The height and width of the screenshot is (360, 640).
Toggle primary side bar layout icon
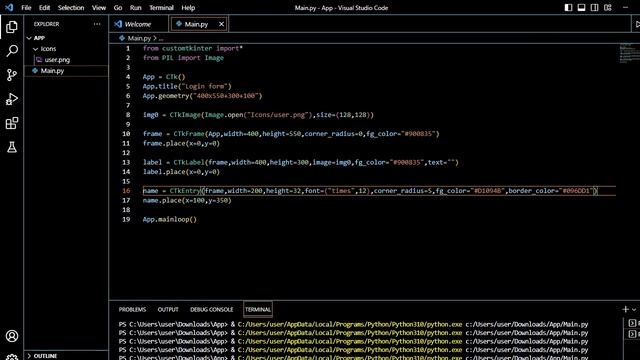(568, 7)
